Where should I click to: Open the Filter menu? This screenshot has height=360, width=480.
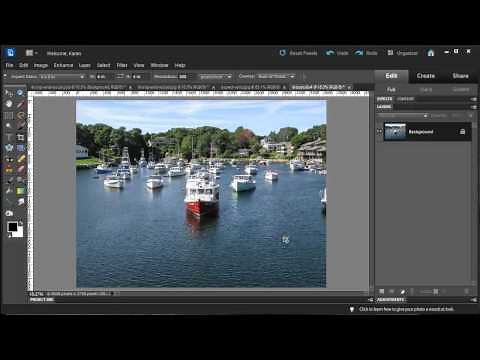pyautogui.click(x=122, y=65)
